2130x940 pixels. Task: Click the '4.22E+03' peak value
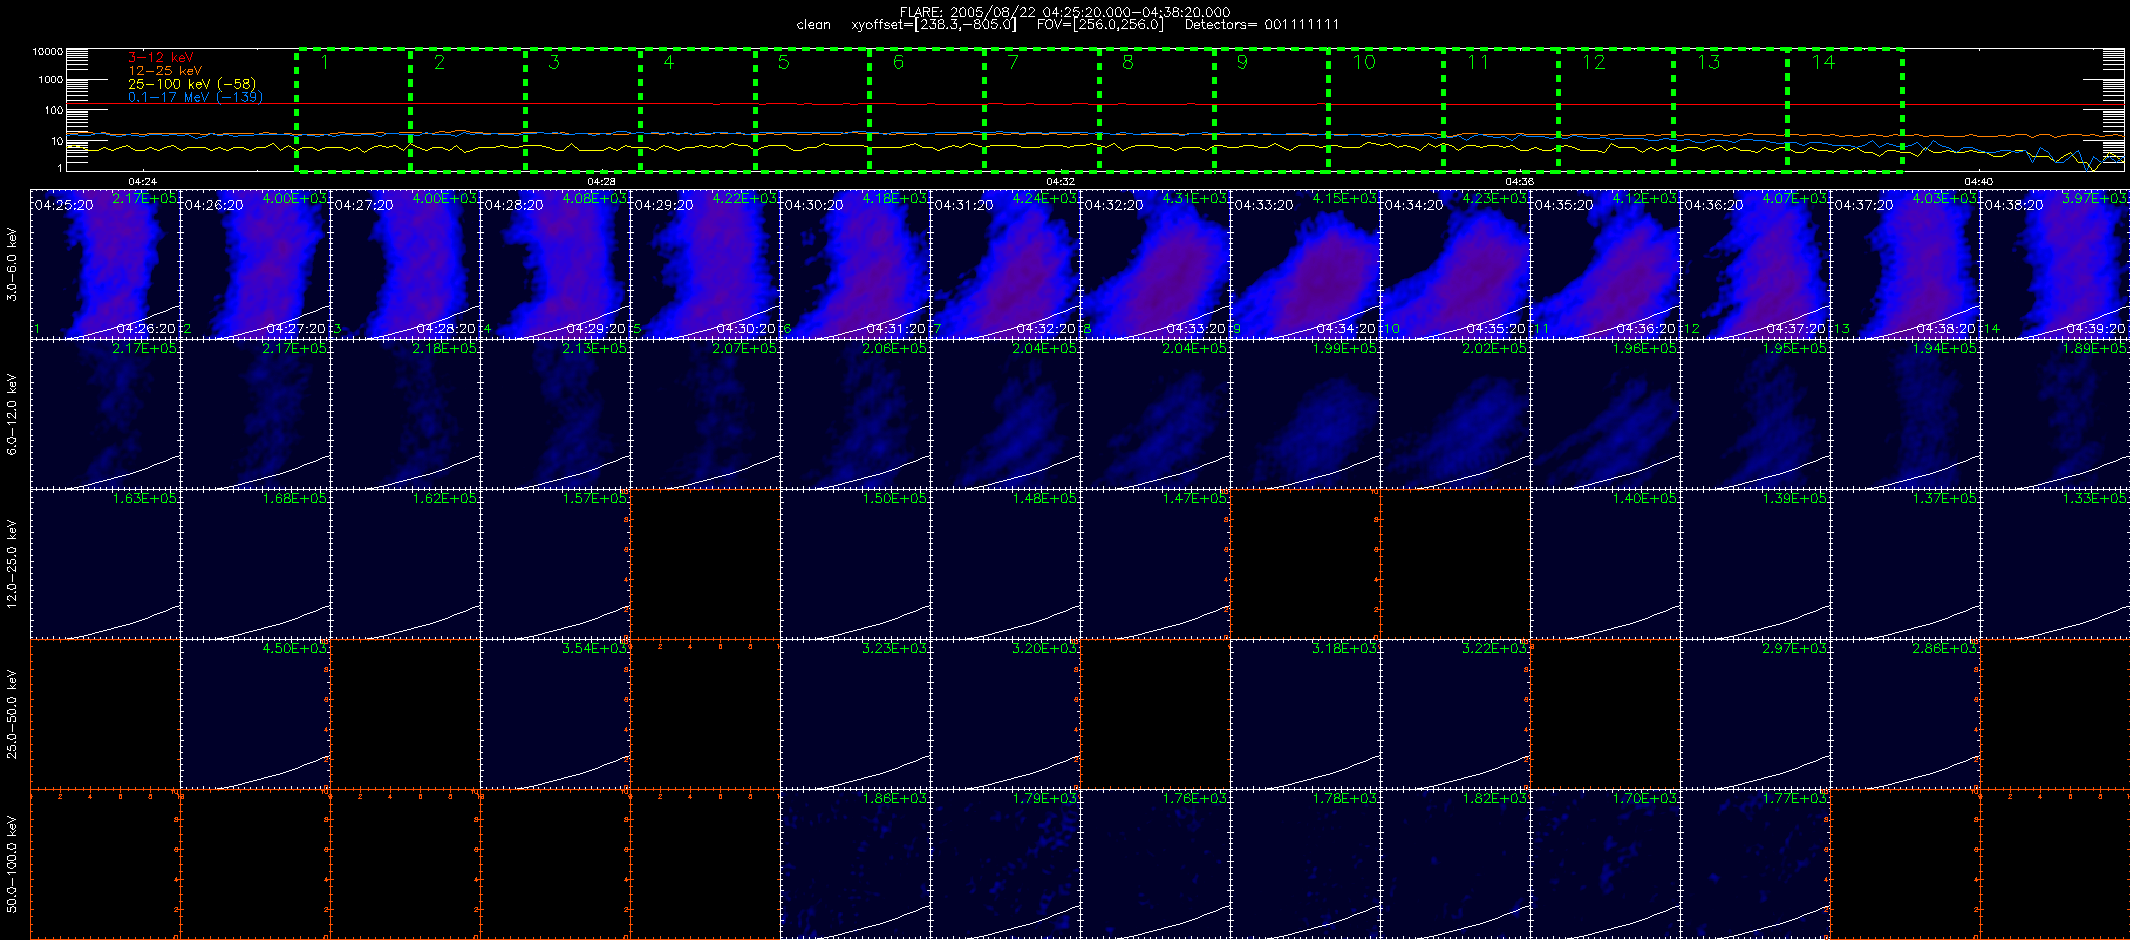(745, 199)
